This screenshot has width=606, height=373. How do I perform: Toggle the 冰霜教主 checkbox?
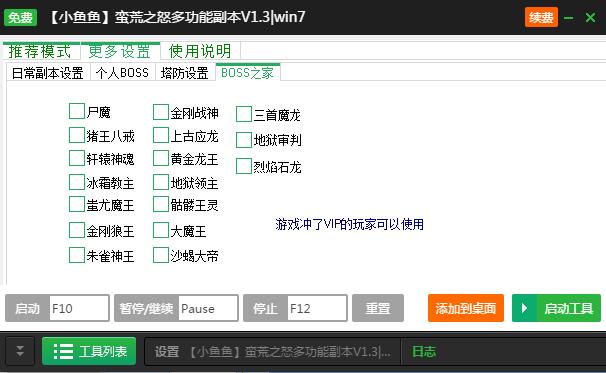coord(77,182)
